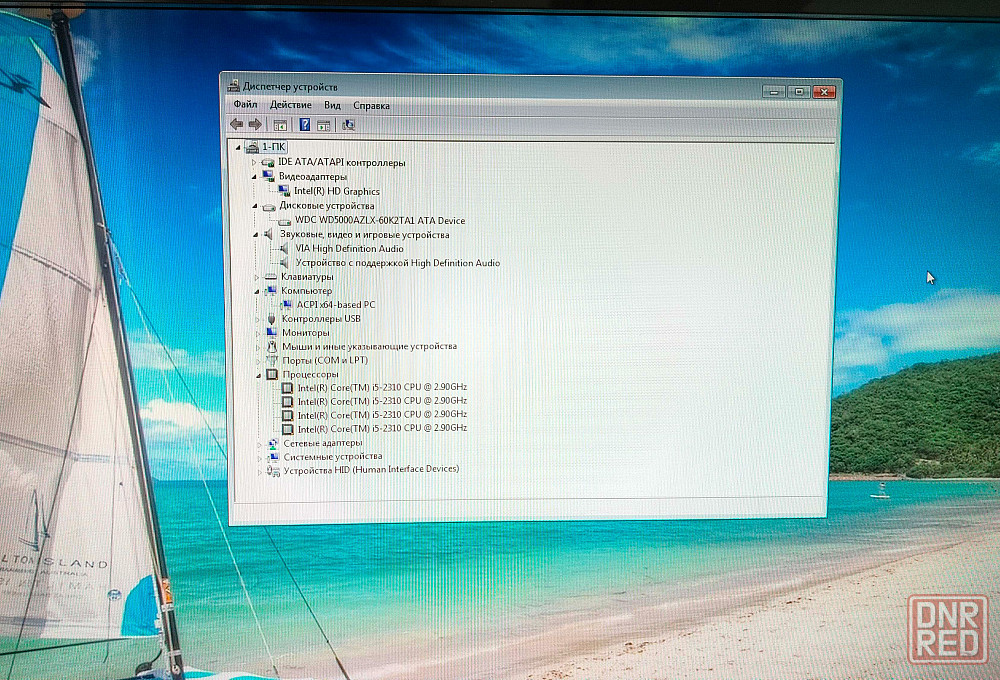Expand the IDE ATA/ATAPI контроллеры node
The height and width of the screenshot is (680, 1000).
point(256,162)
